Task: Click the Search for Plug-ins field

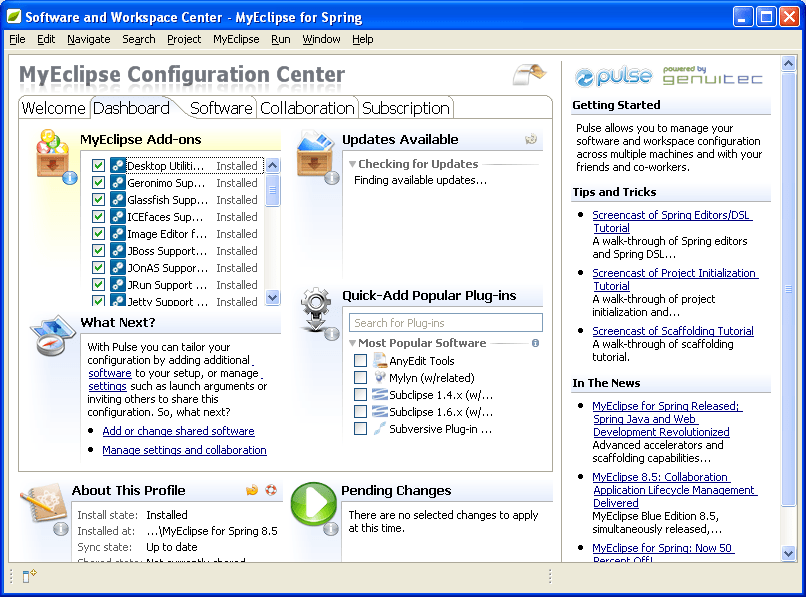Action: 446,322
